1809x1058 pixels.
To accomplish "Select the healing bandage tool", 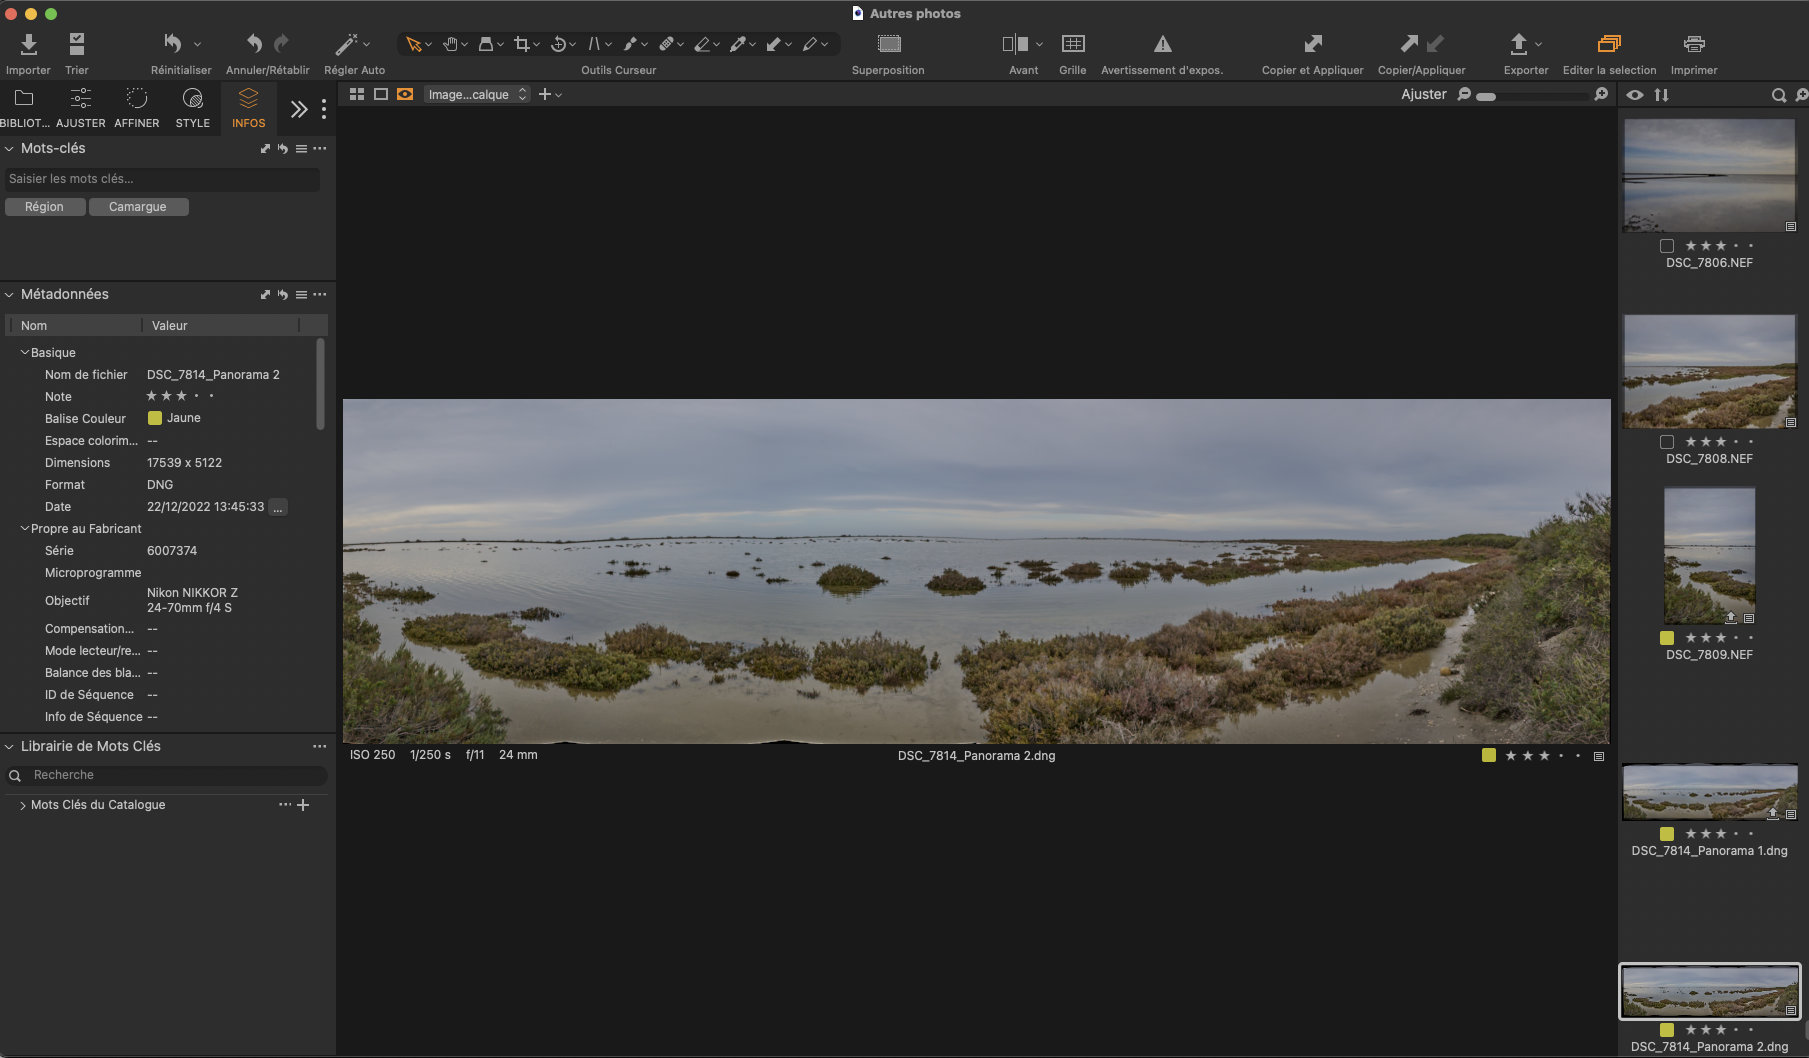I will (666, 44).
